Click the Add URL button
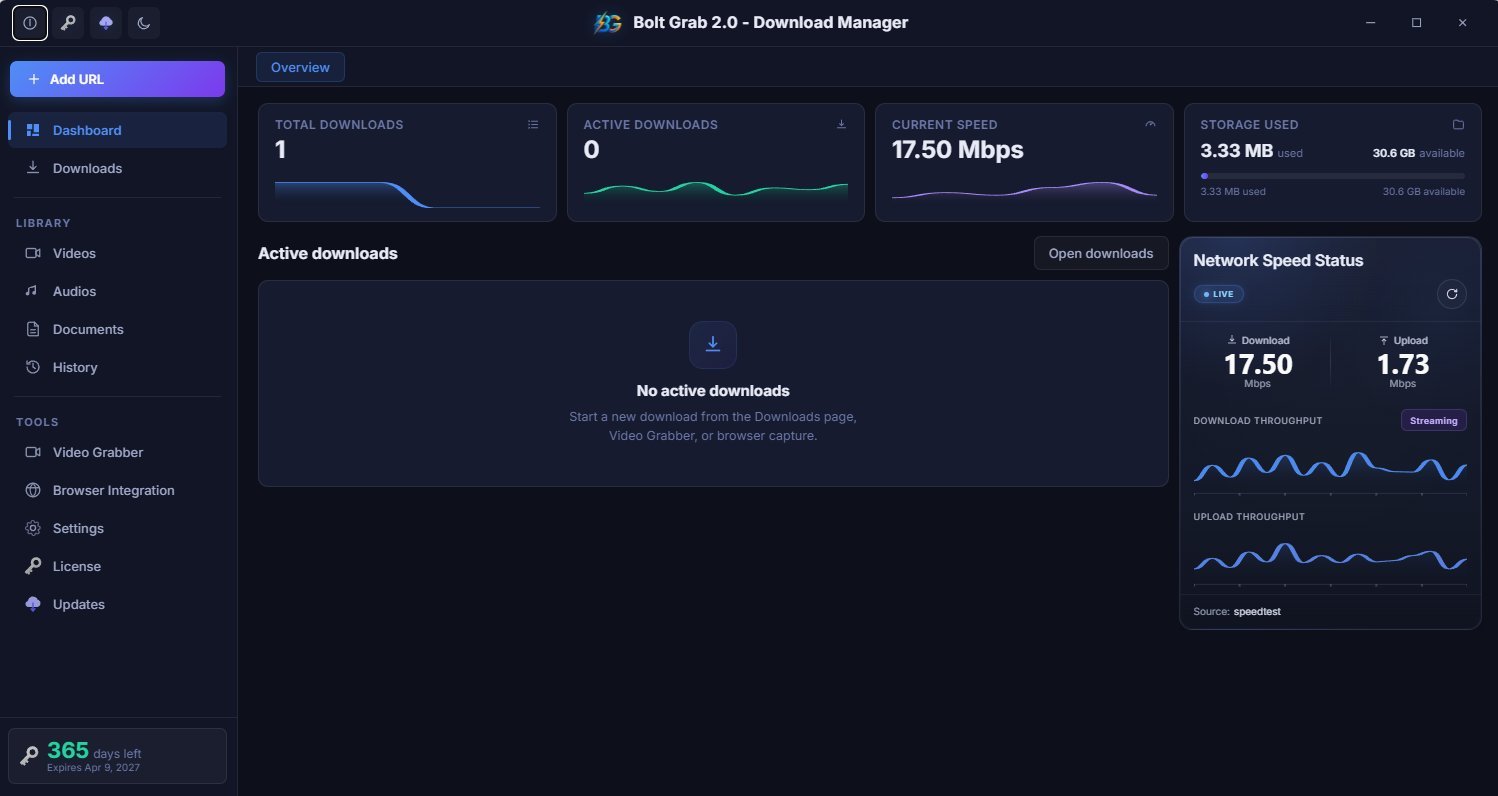The image size is (1498, 796). [x=117, y=78]
